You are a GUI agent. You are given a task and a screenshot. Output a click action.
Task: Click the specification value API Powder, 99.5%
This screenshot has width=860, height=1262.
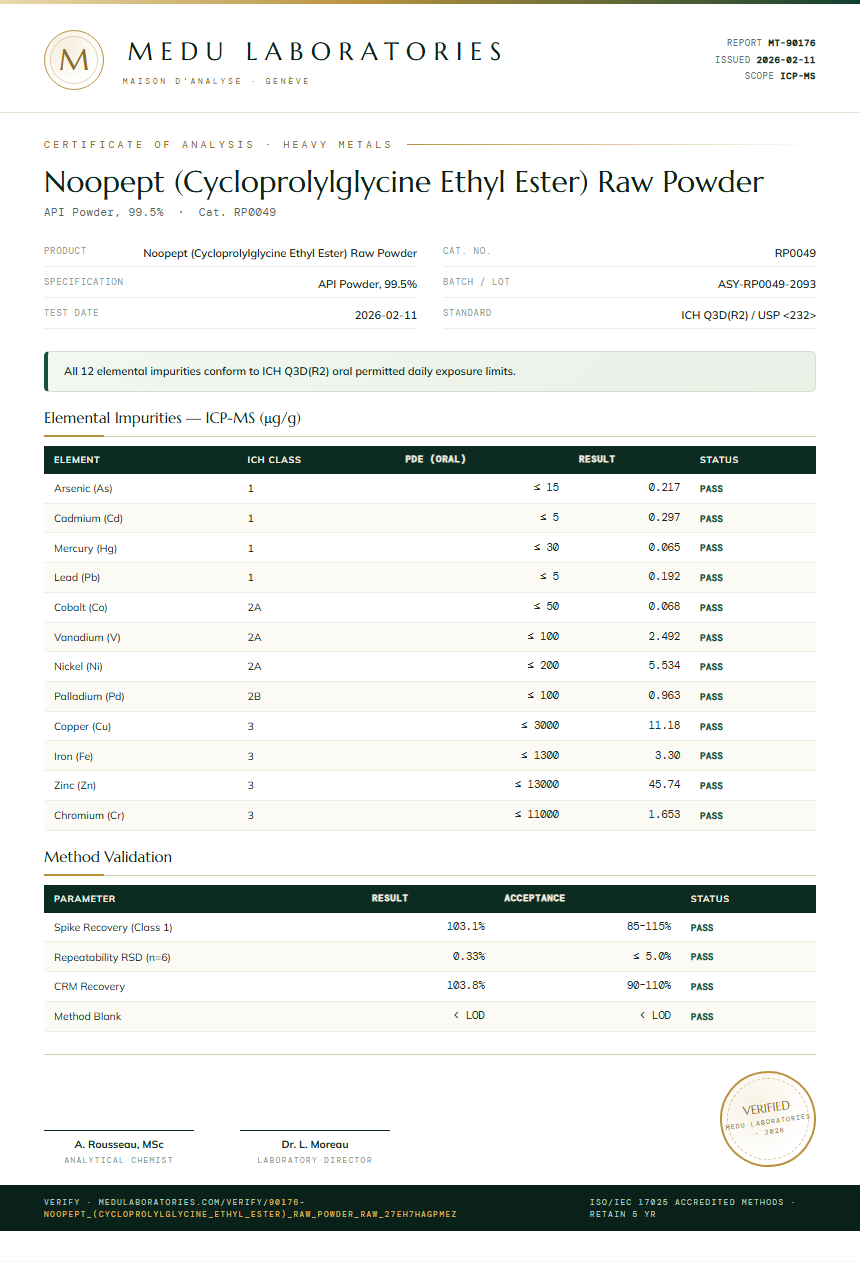[x=368, y=284]
